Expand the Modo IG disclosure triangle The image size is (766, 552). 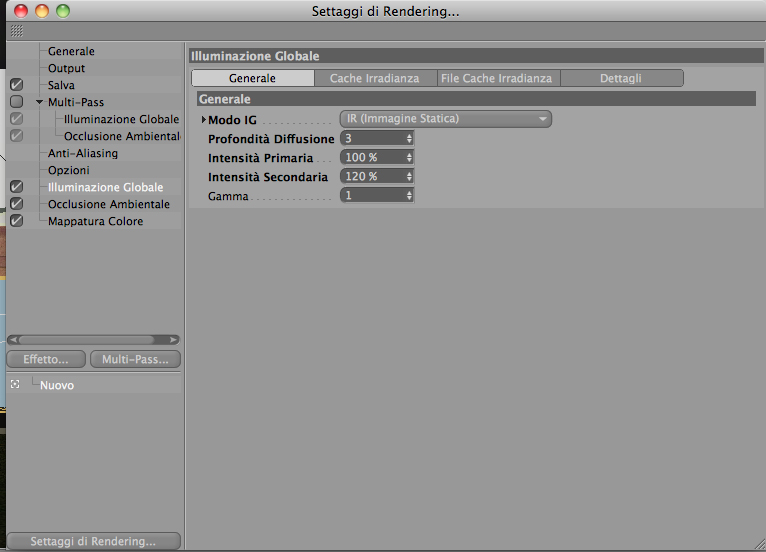tap(204, 119)
